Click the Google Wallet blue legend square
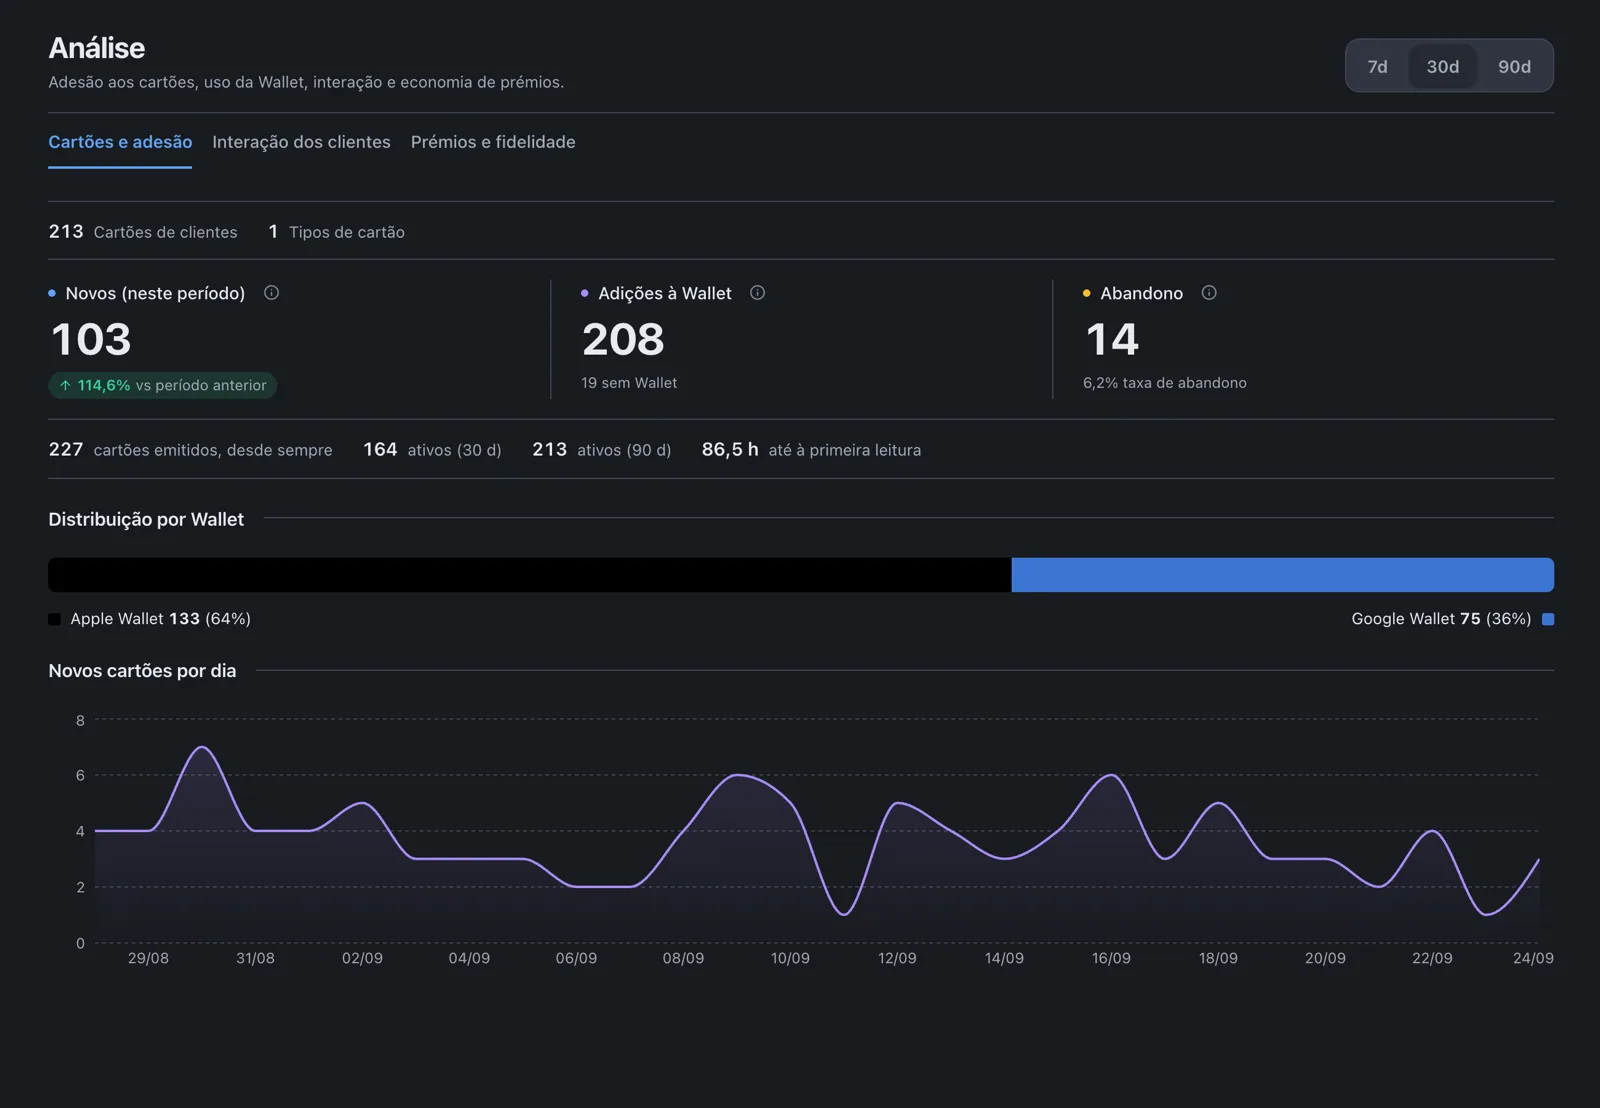 (1548, 619)
